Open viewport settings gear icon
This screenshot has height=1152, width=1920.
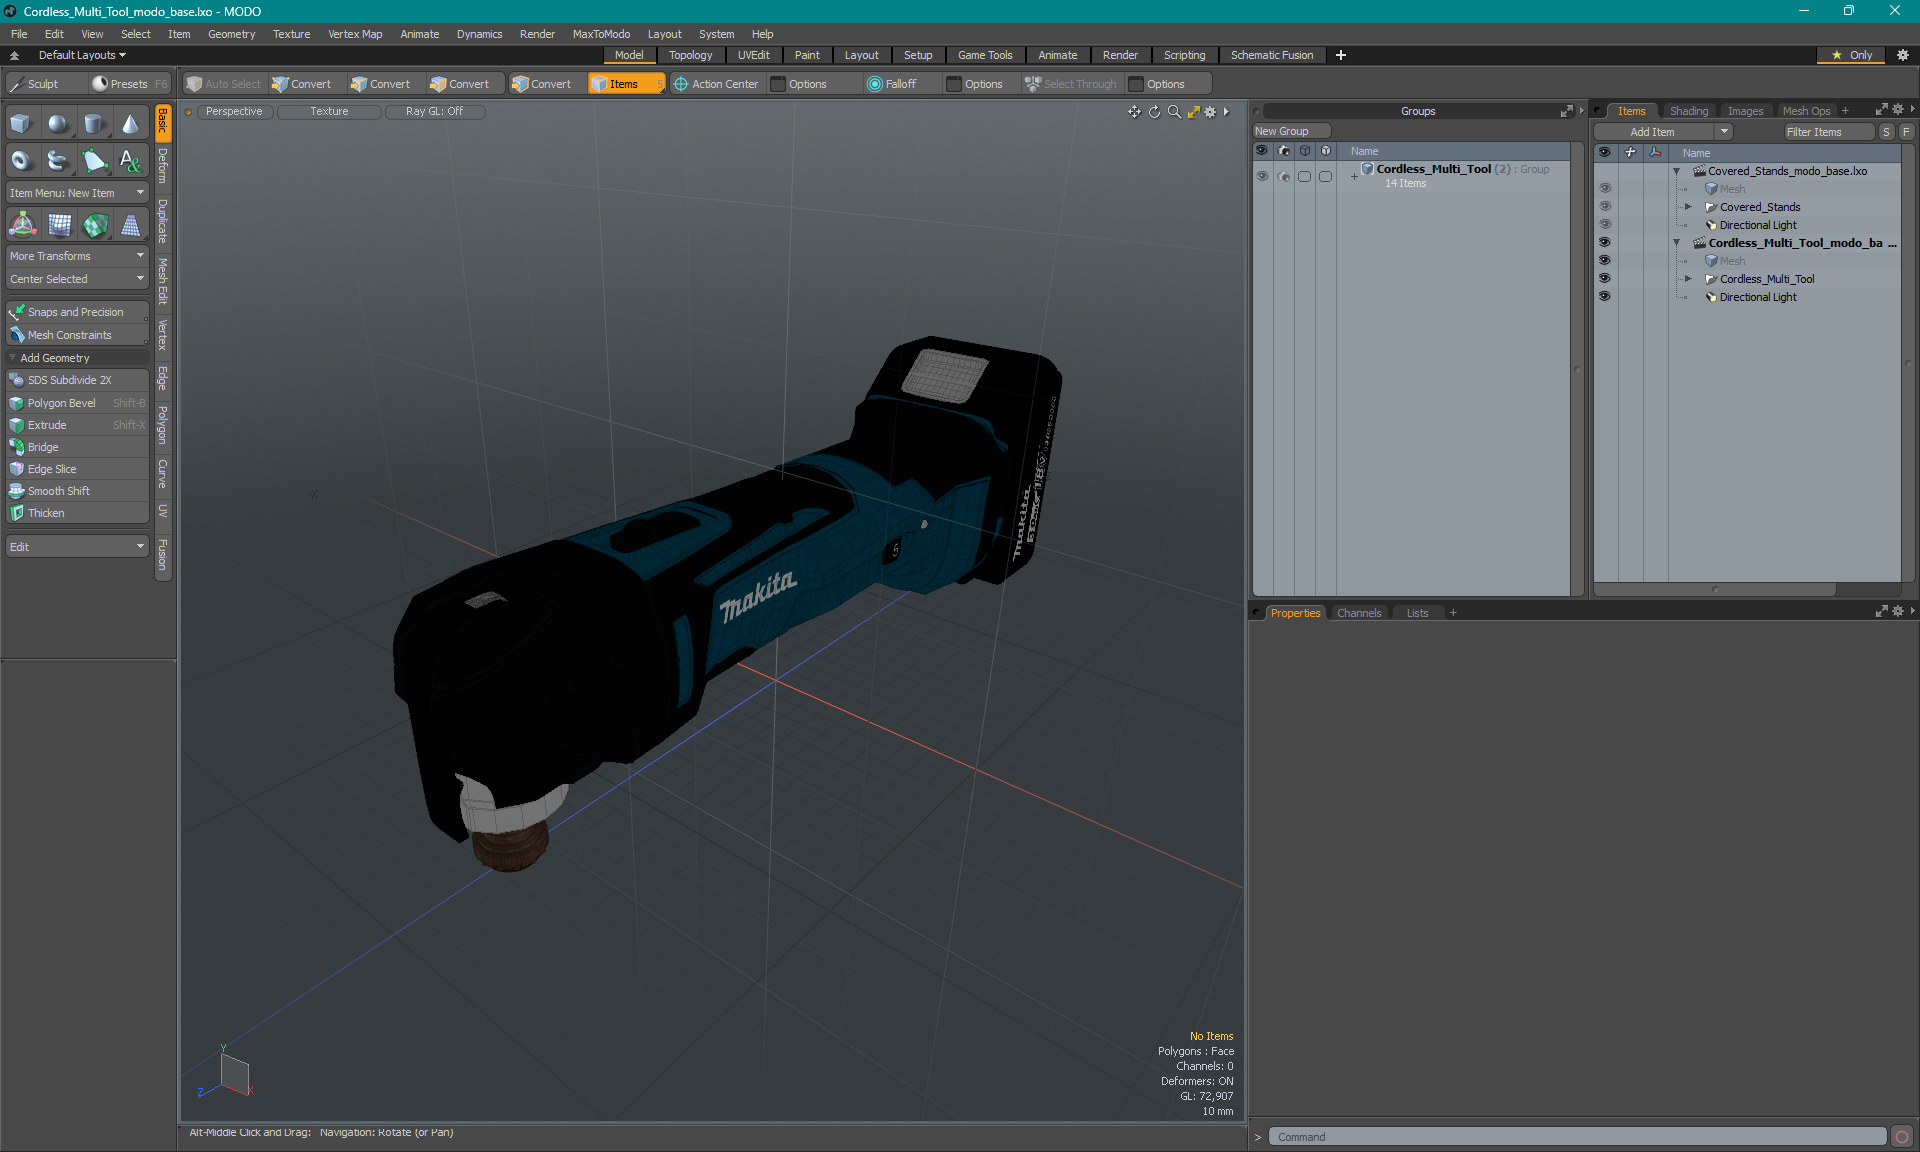pos(1210,112)
